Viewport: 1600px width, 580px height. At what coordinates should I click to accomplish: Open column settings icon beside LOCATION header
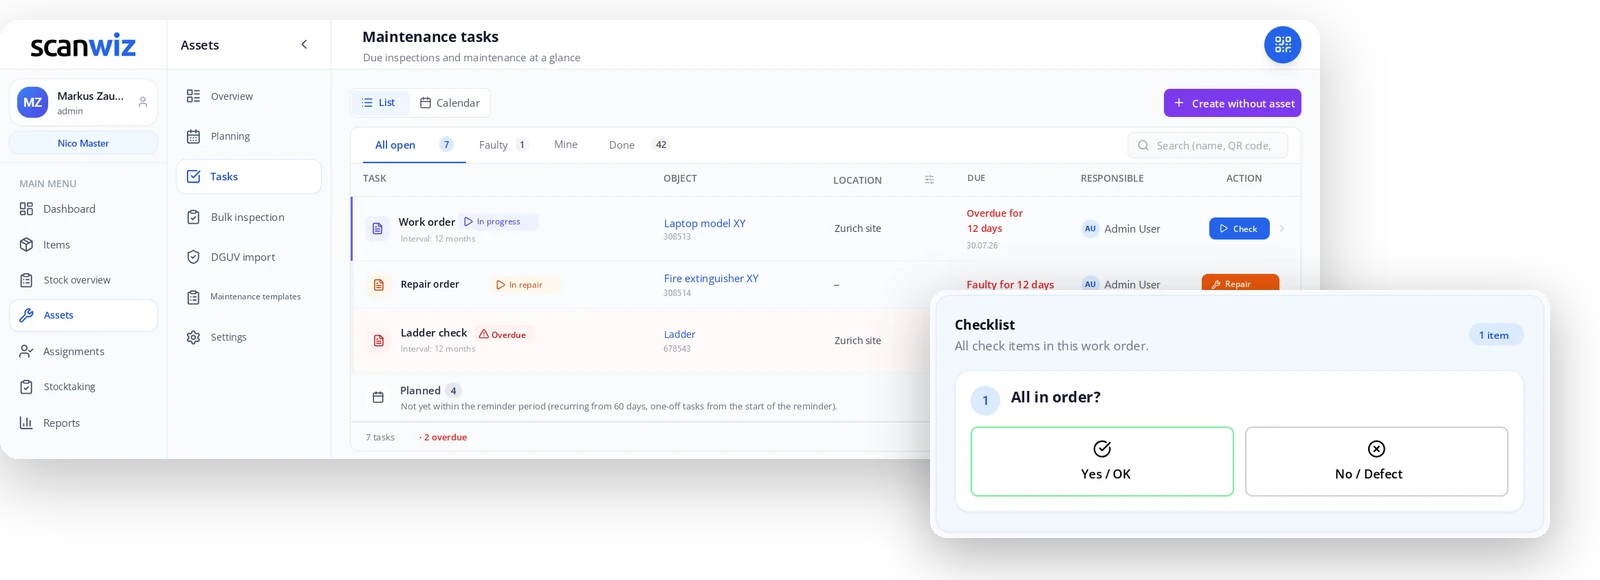[929, 180]
